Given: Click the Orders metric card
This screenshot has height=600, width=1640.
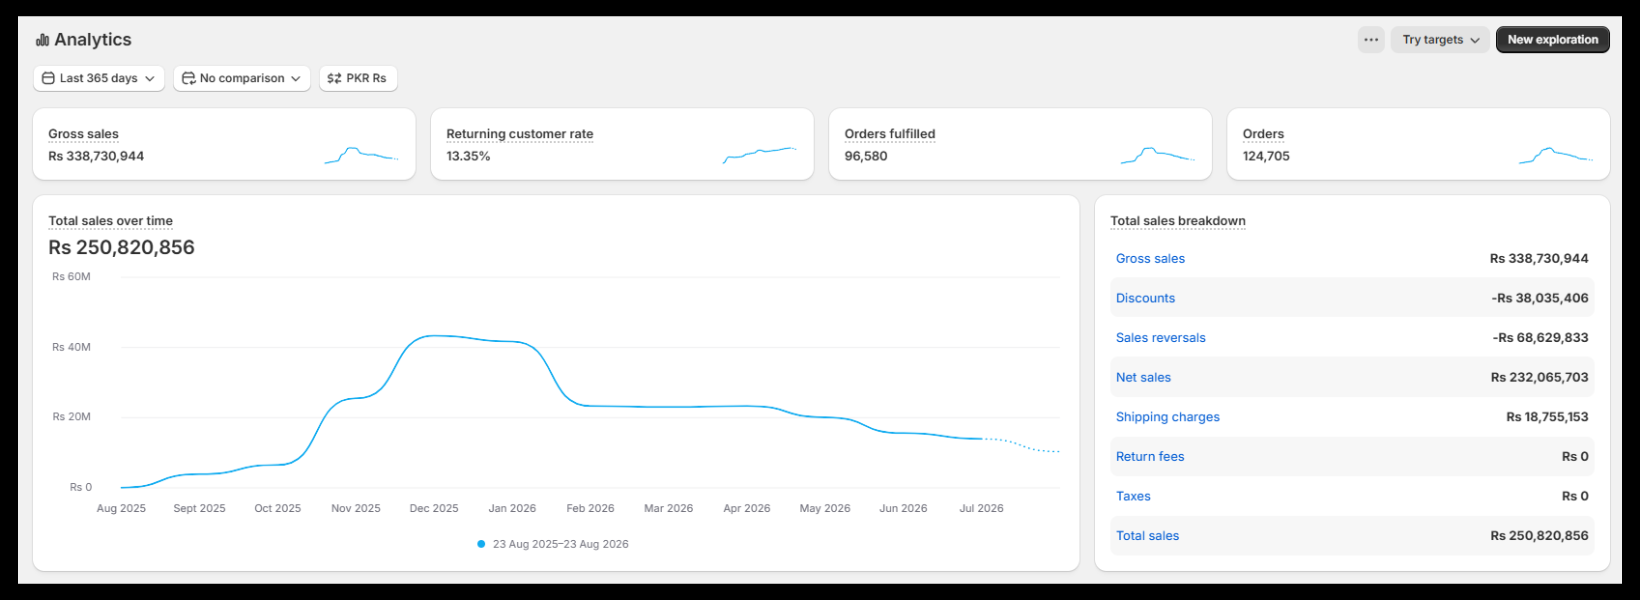Looking at the screenshot, I should click(x=1418, y=144).
